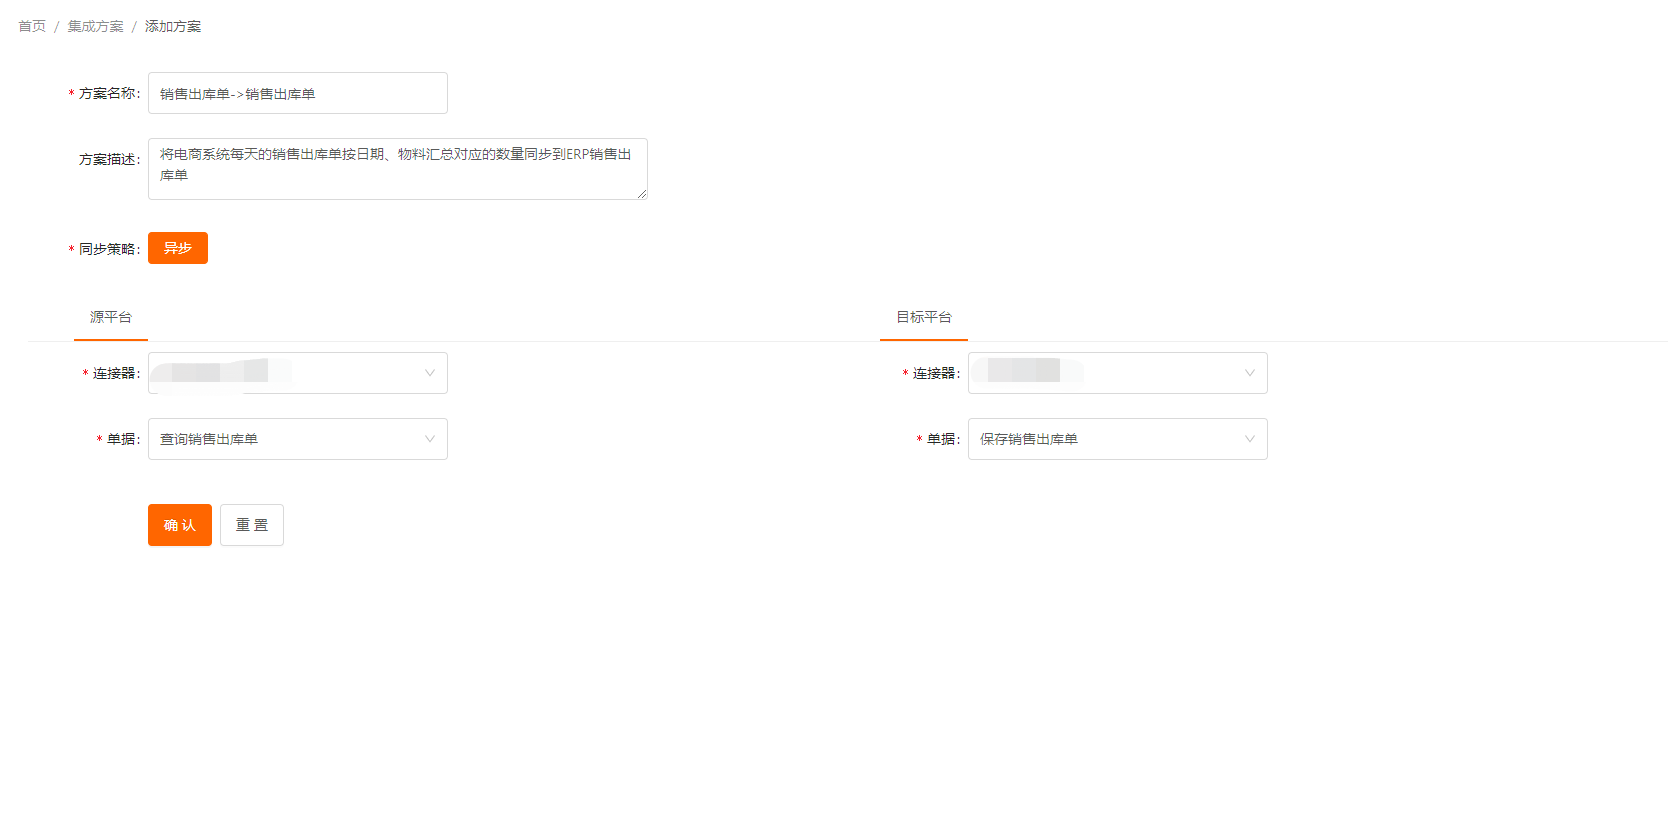Screen dimensions: 1670x825
Task: Open the target platform 连接器 dropdown
Action: [1117, 373]
